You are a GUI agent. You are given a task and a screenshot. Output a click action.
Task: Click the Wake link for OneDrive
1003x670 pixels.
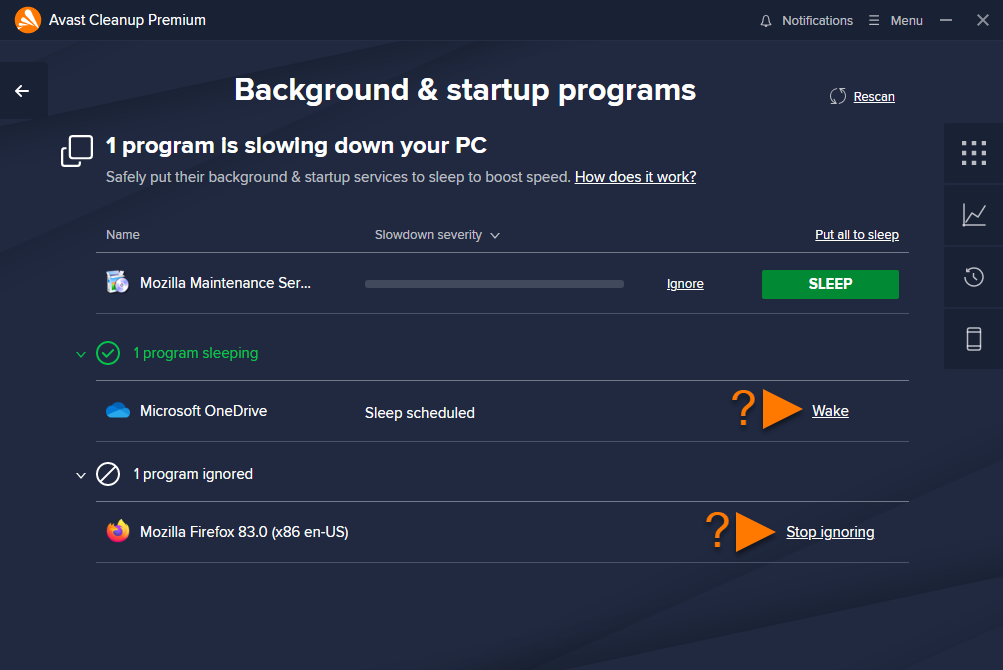coord(830,411)
